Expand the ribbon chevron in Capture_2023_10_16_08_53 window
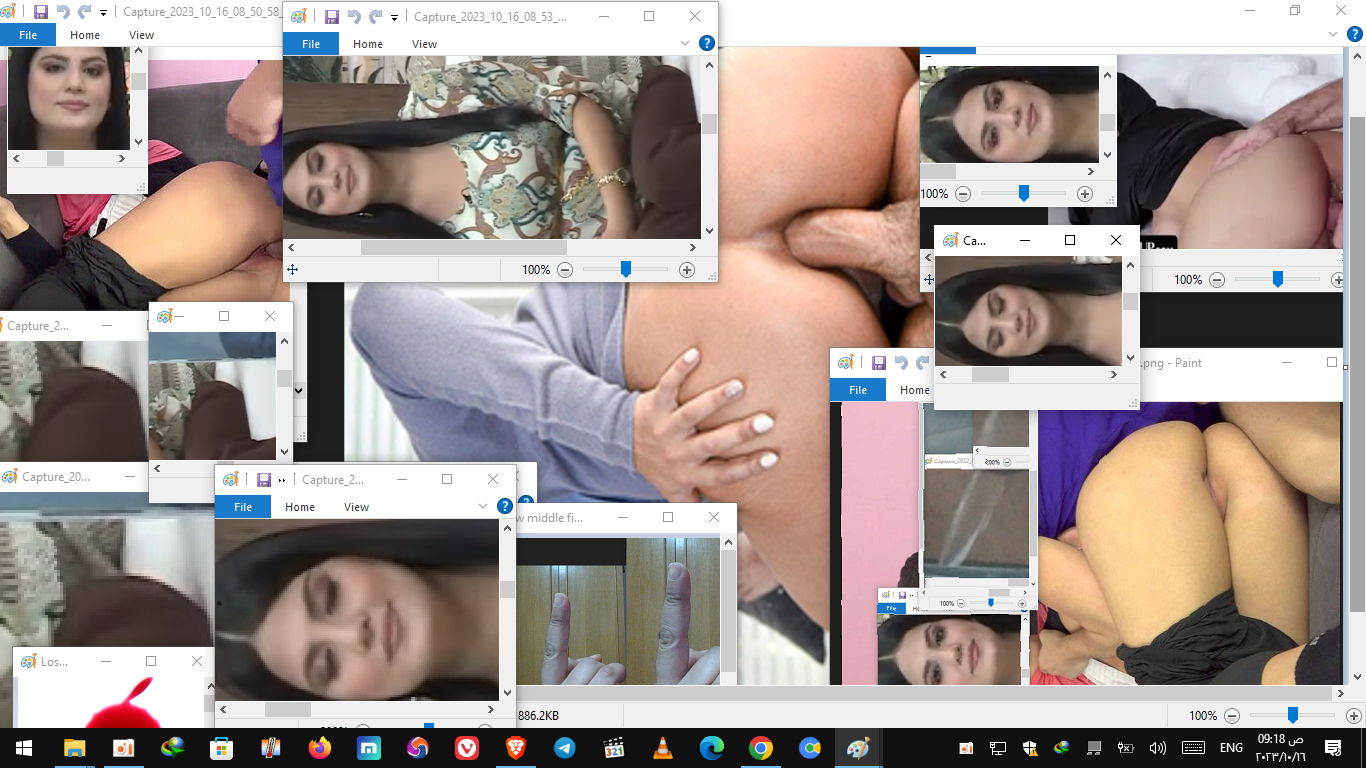The height and width of the screenshot is (768, 1366). pos(685,44)
